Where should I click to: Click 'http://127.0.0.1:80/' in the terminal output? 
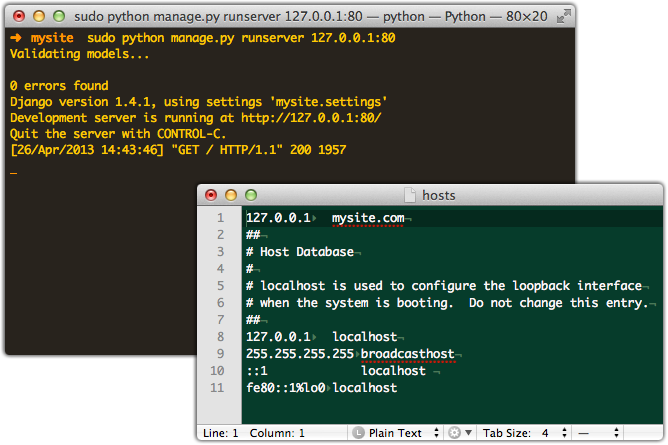(x=311, y=118)
